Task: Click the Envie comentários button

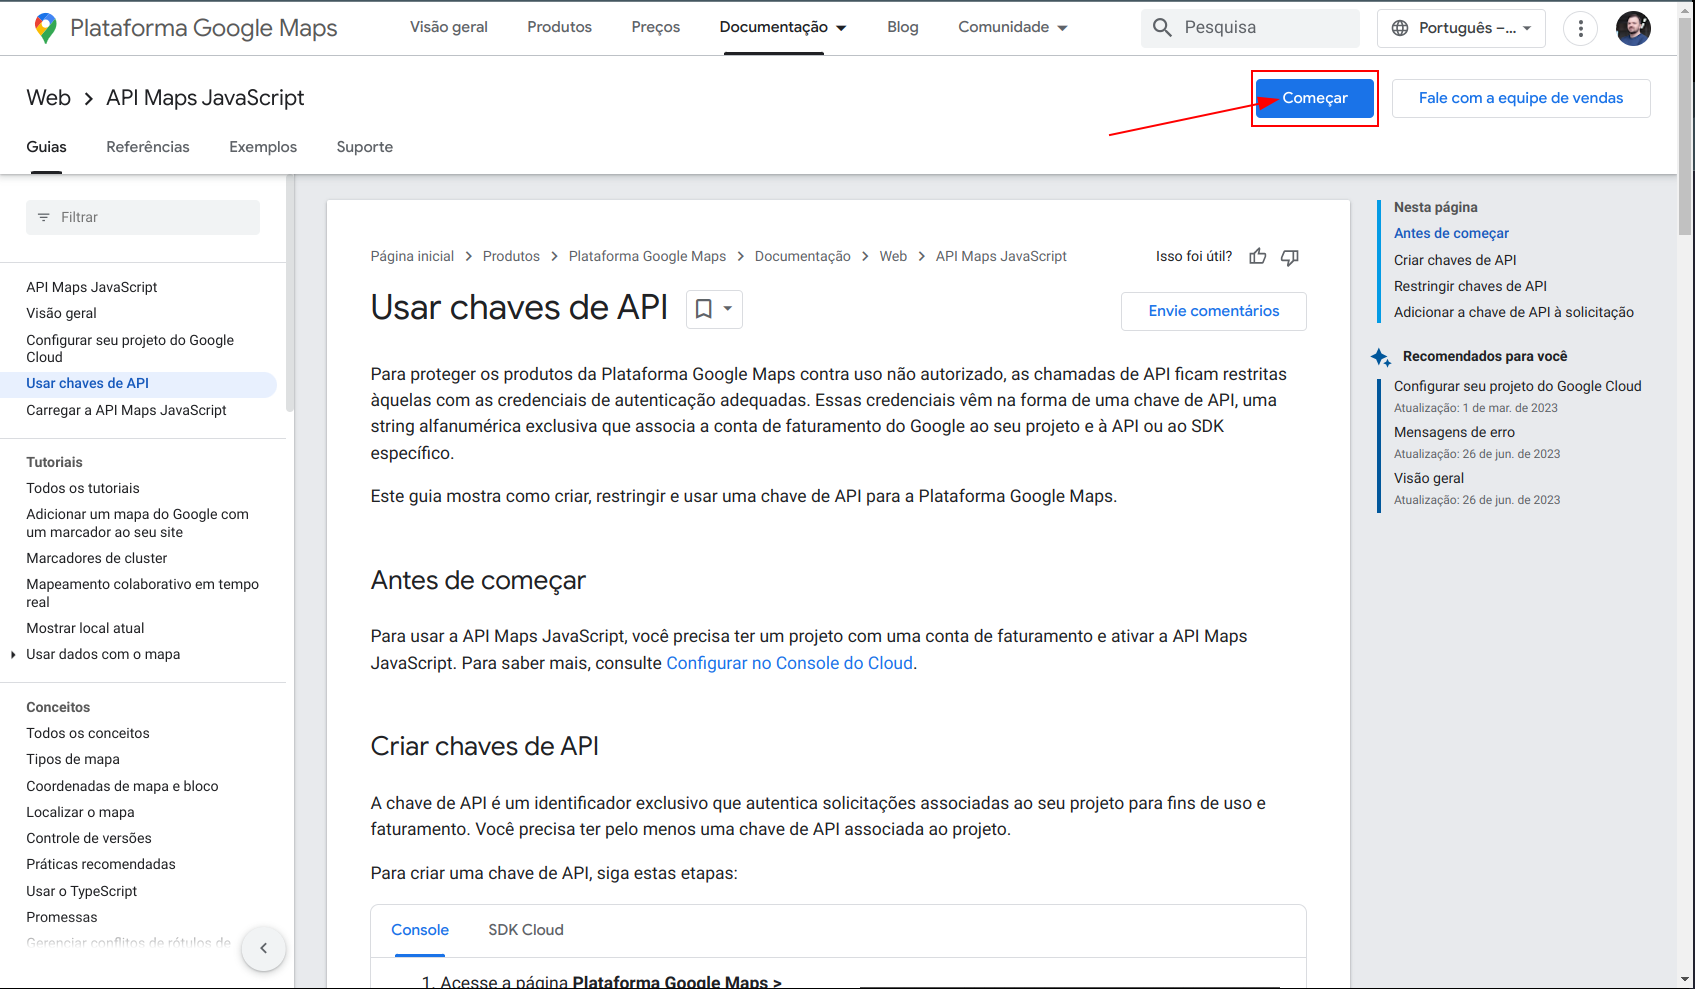Action: [1214, 311]
